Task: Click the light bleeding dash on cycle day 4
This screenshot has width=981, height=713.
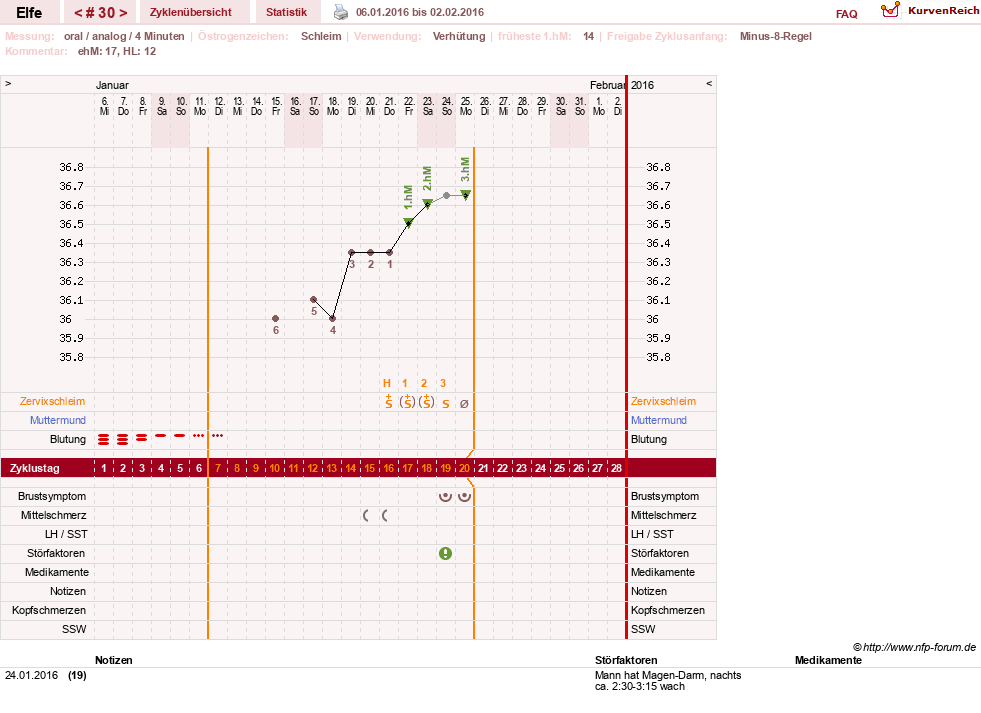Action: click(x=161, y=435)
